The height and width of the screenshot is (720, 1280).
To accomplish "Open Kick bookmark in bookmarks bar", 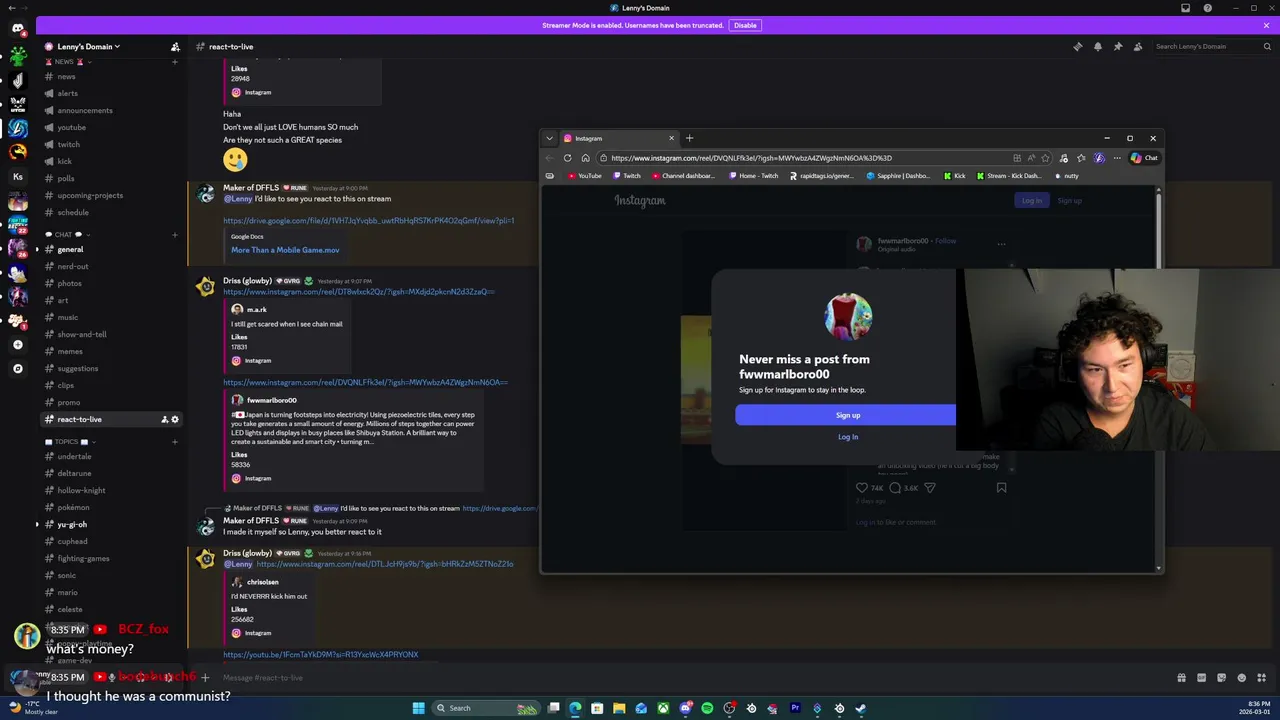I will click(x=955, y=176).
